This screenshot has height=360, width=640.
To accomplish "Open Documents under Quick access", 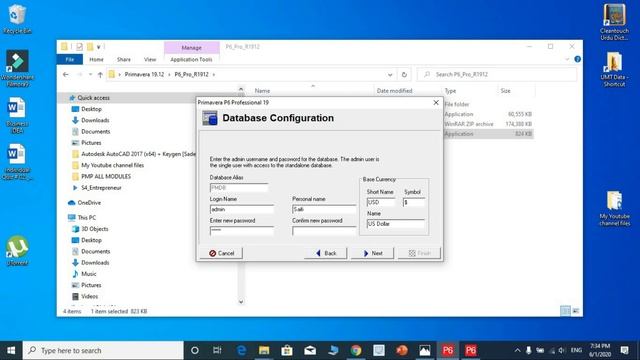I will [x=96, y=131].
